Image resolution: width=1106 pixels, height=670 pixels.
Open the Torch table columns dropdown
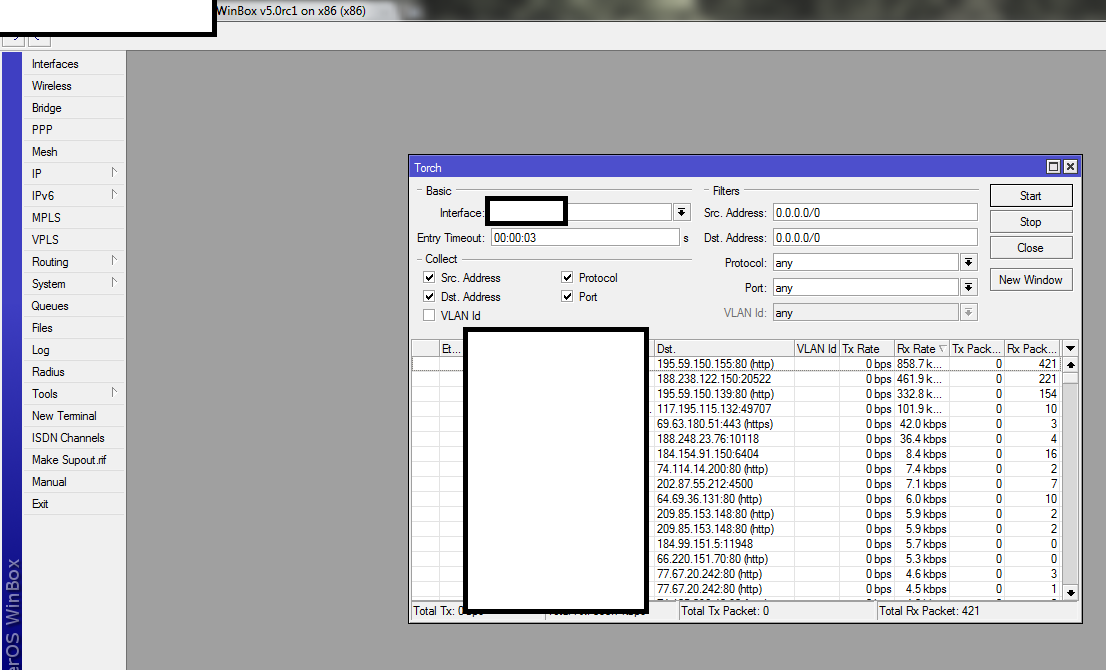click(x=1070, y=348)
